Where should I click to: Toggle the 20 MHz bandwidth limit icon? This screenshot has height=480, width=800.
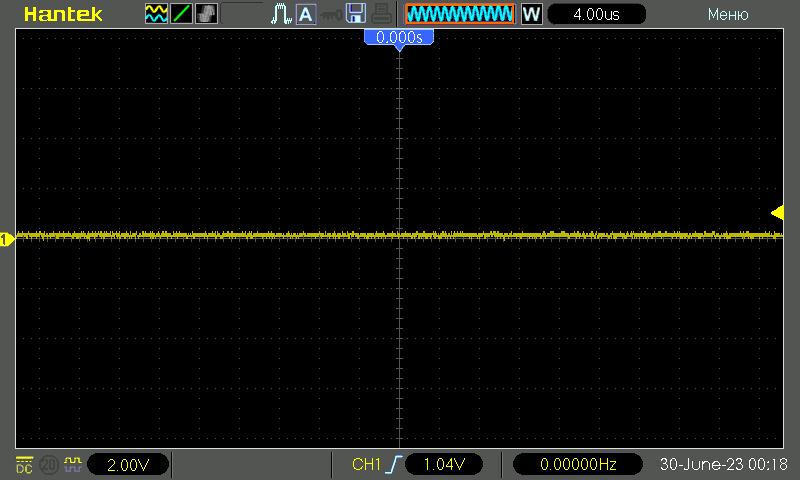coord(48,464)
